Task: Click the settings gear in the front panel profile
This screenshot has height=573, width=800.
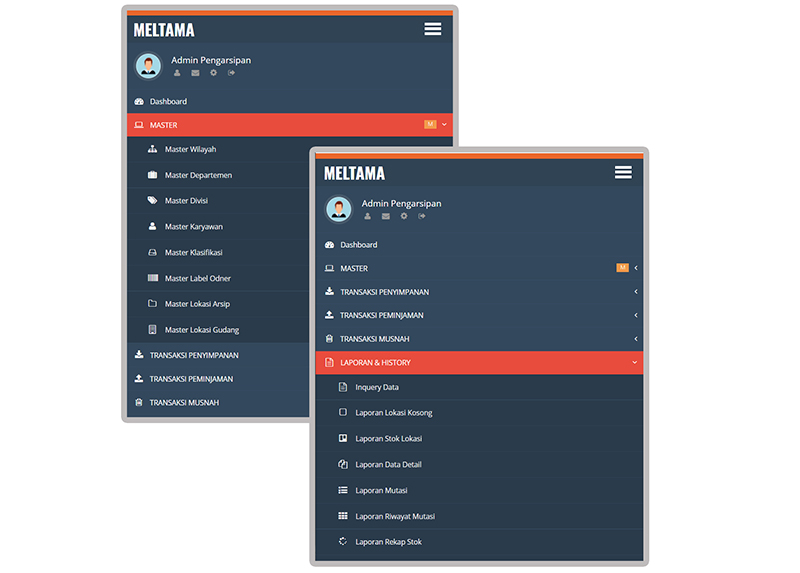Action: (404, 216)
